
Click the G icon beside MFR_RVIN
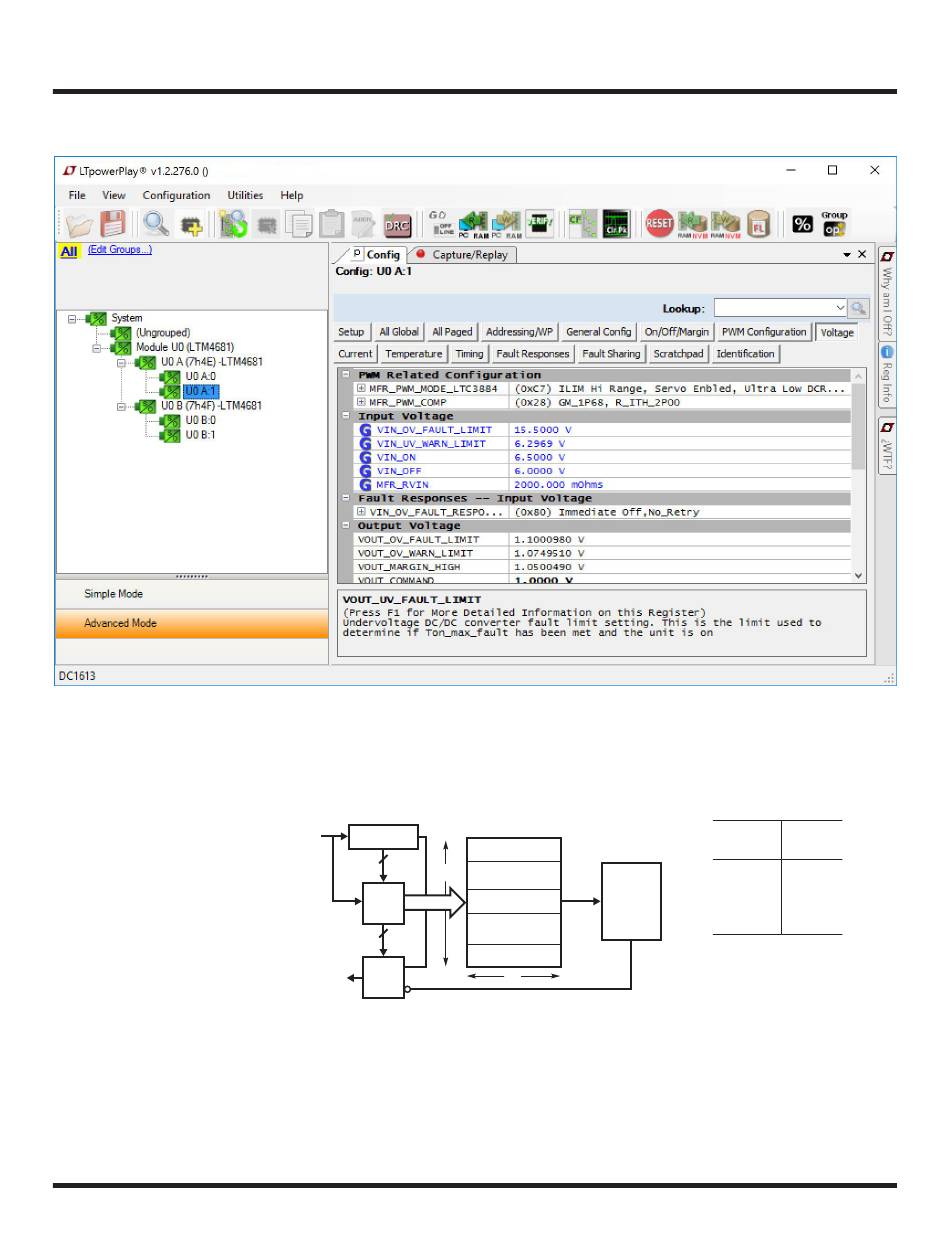366,485
